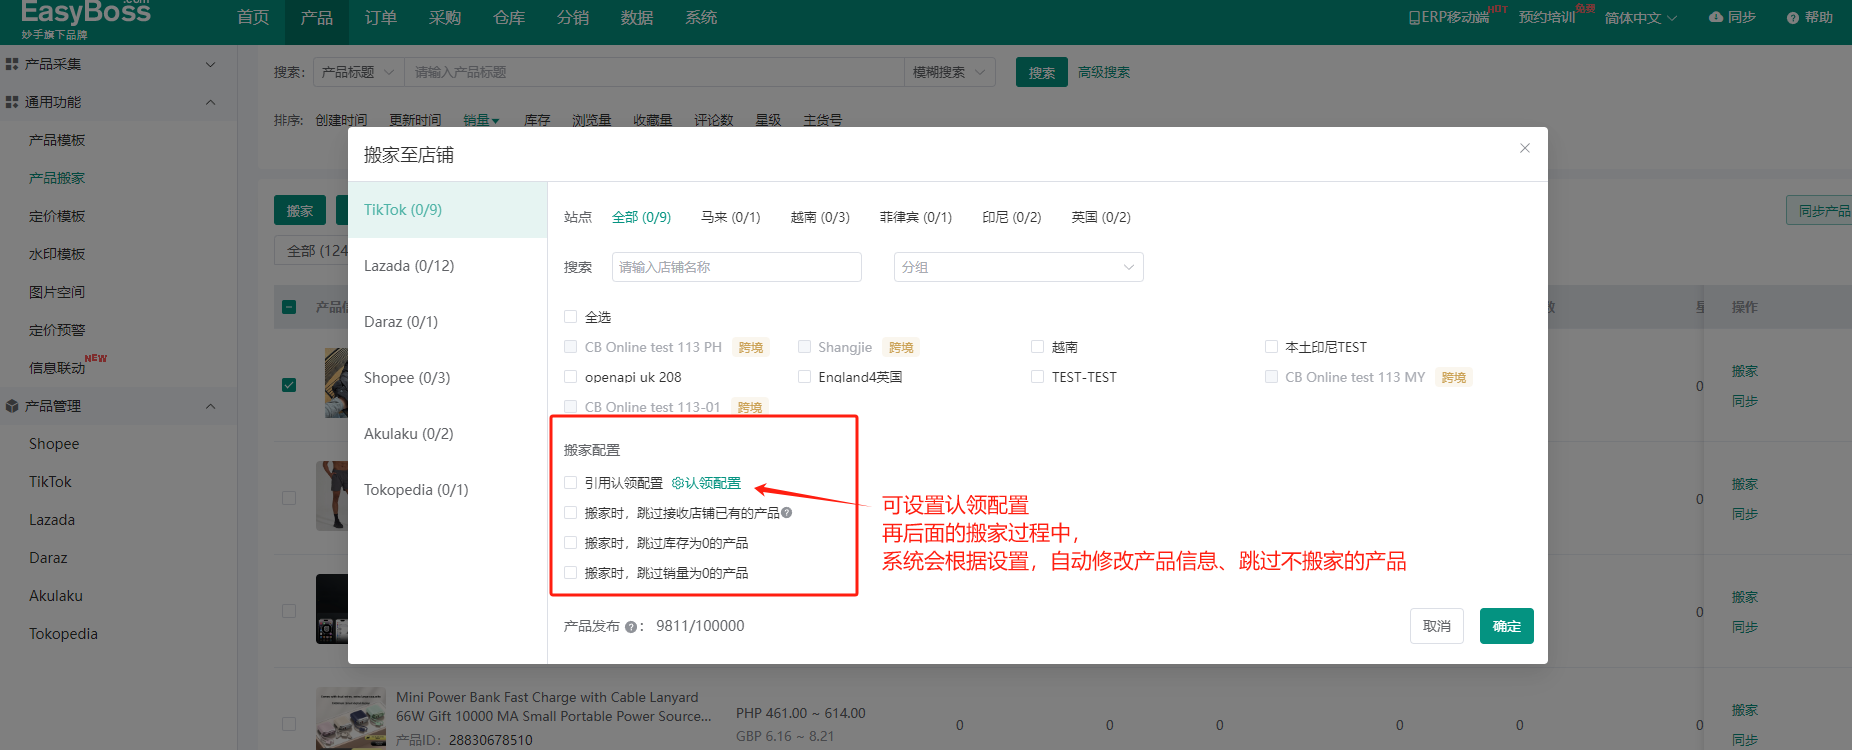Open 高级搜索 link
The width and height of the screenshot is (1852, 750).
click(x=1104, y=72)
